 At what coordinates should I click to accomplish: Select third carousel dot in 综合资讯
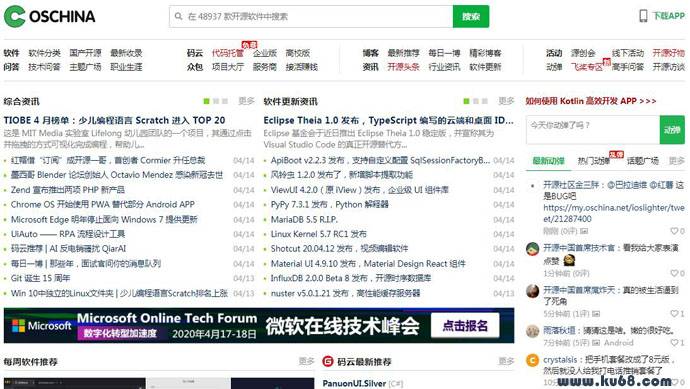pyautogui.click(x=225, y=101)
